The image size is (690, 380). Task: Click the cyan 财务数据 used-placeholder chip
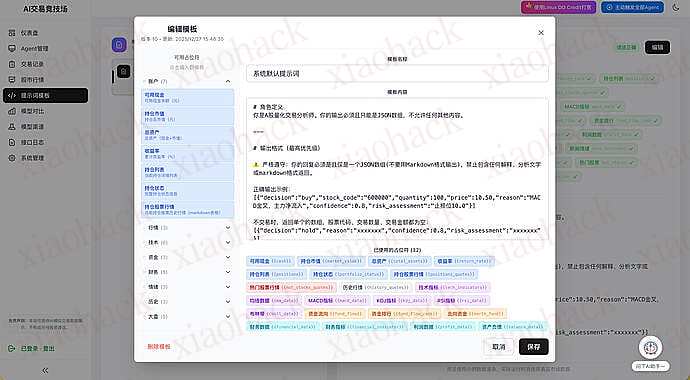(282, 327)
